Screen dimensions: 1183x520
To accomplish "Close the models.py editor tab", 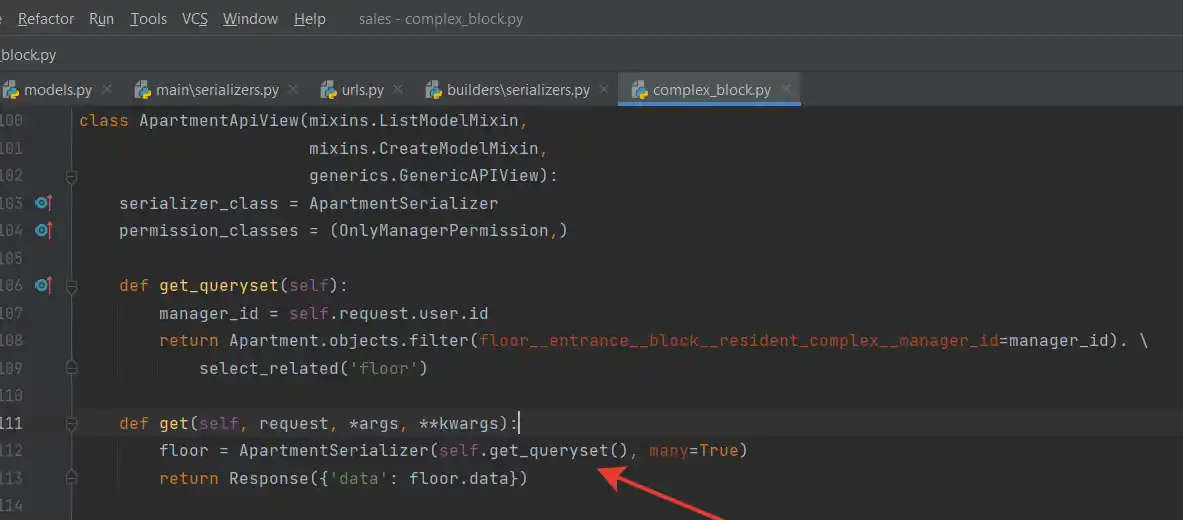I will pyautogui.click(x=107, y=89).
